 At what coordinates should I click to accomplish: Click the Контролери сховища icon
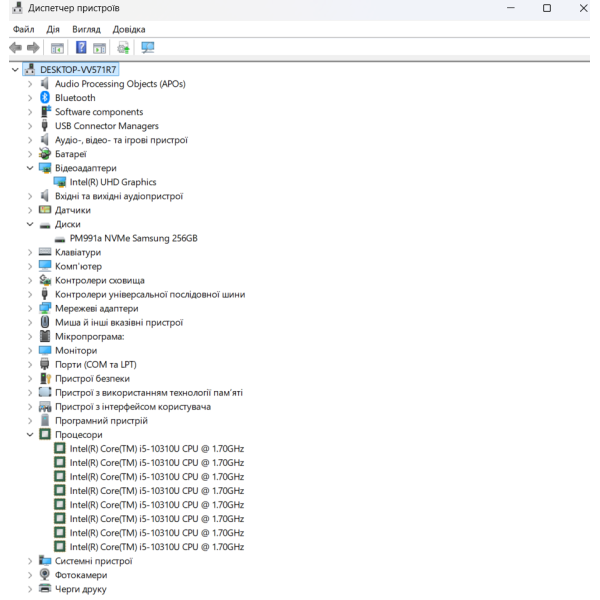coord(45,280)
